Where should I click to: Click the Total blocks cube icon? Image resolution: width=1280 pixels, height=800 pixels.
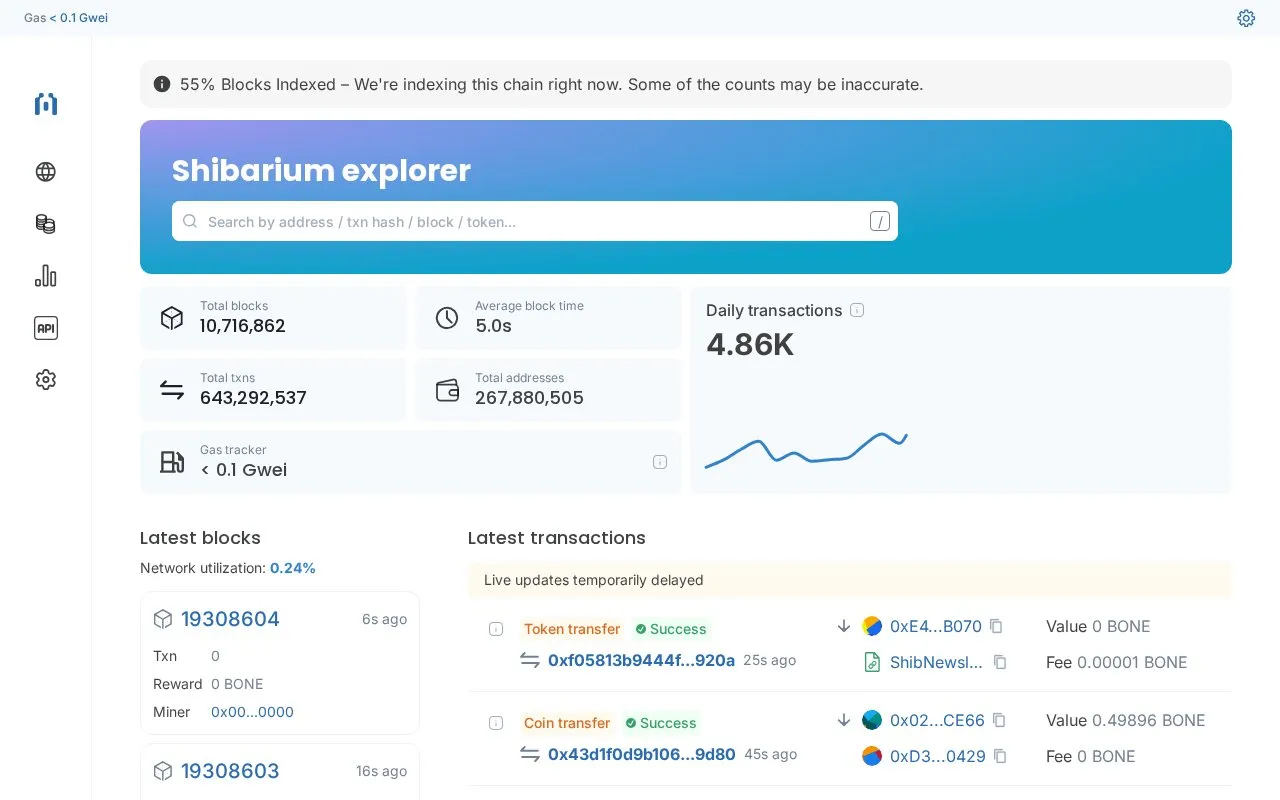(172, 318)
